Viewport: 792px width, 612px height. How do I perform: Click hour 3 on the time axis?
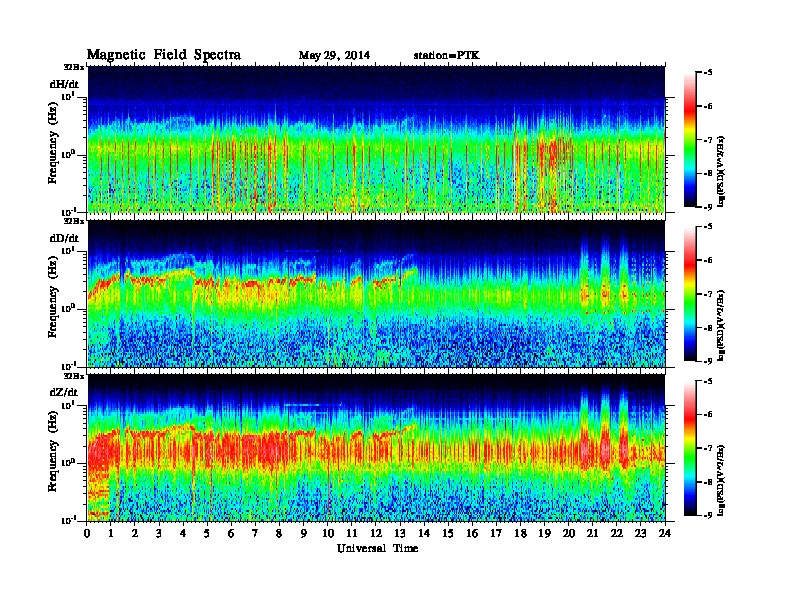tap(159, 533)
